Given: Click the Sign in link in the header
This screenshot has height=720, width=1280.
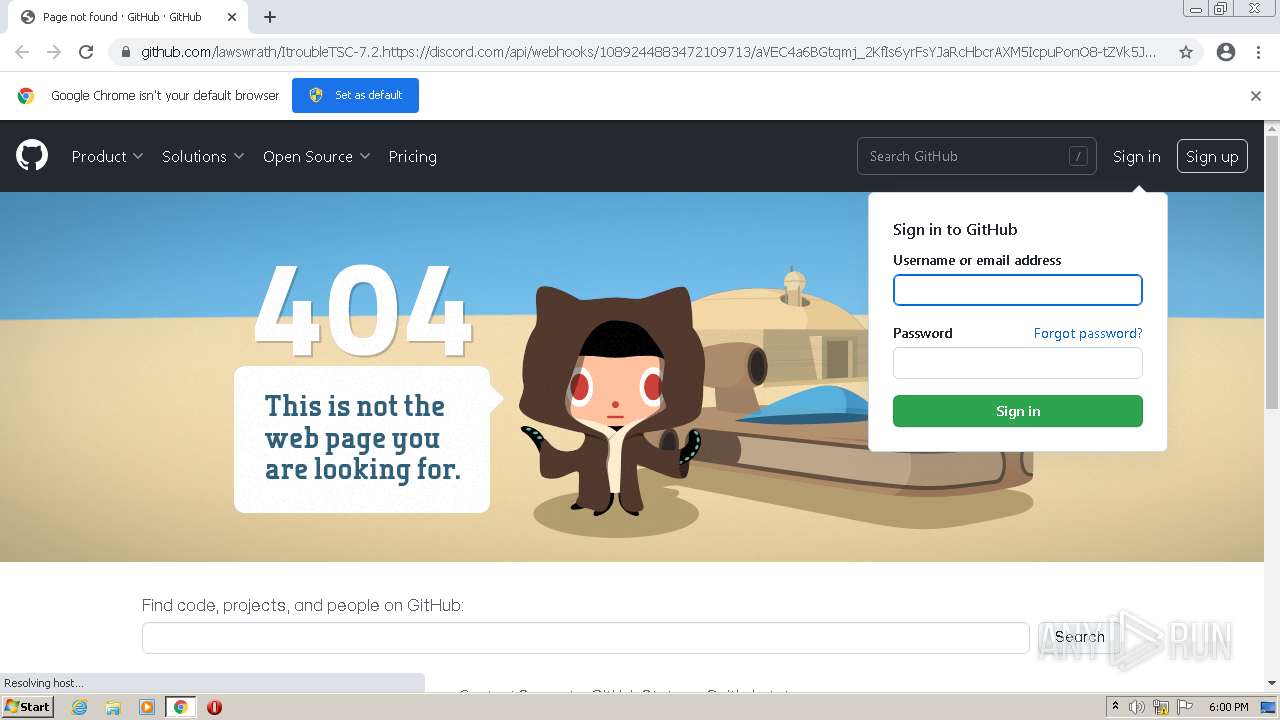Looking at the screenshot, I should (1137, 156).
